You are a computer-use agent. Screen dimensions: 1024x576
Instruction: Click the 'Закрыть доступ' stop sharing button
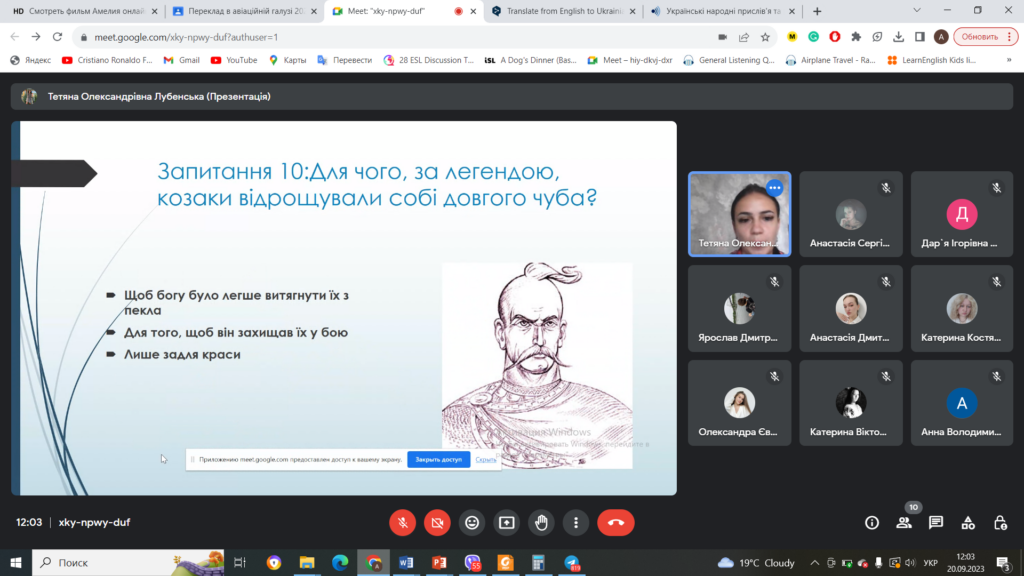pyautogui.click(x=438, y=460)
